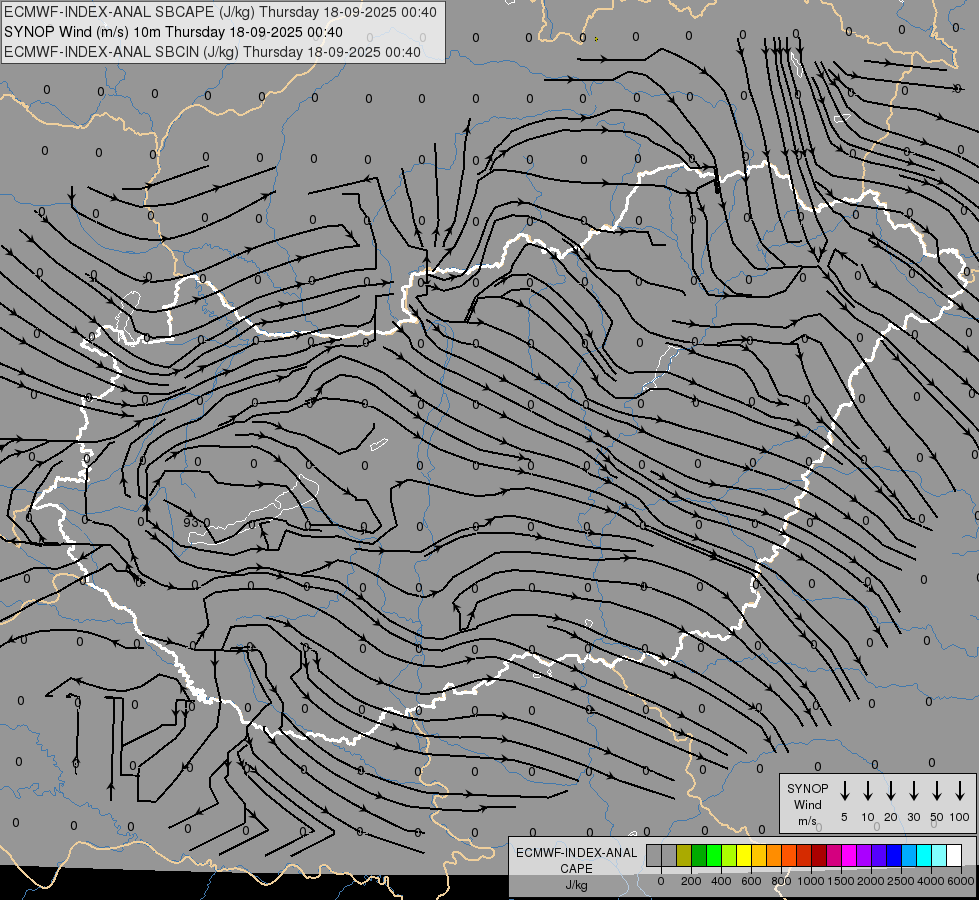Click the '1500' tick label of CAPE scale

(840, 881)
